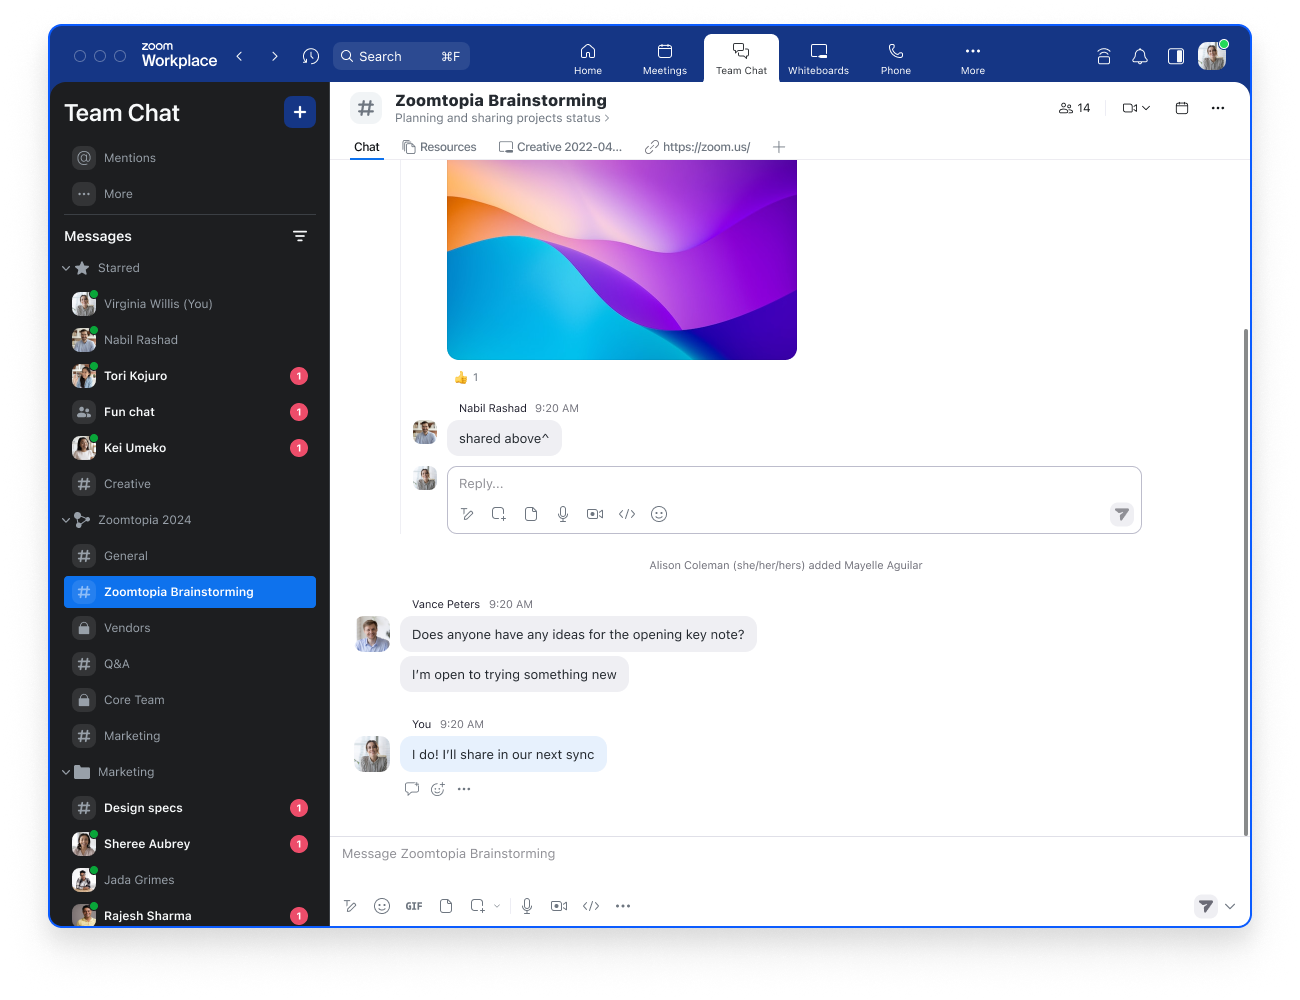
Task: Click the GIF icon in message toolbar
Action: point(414,906)
